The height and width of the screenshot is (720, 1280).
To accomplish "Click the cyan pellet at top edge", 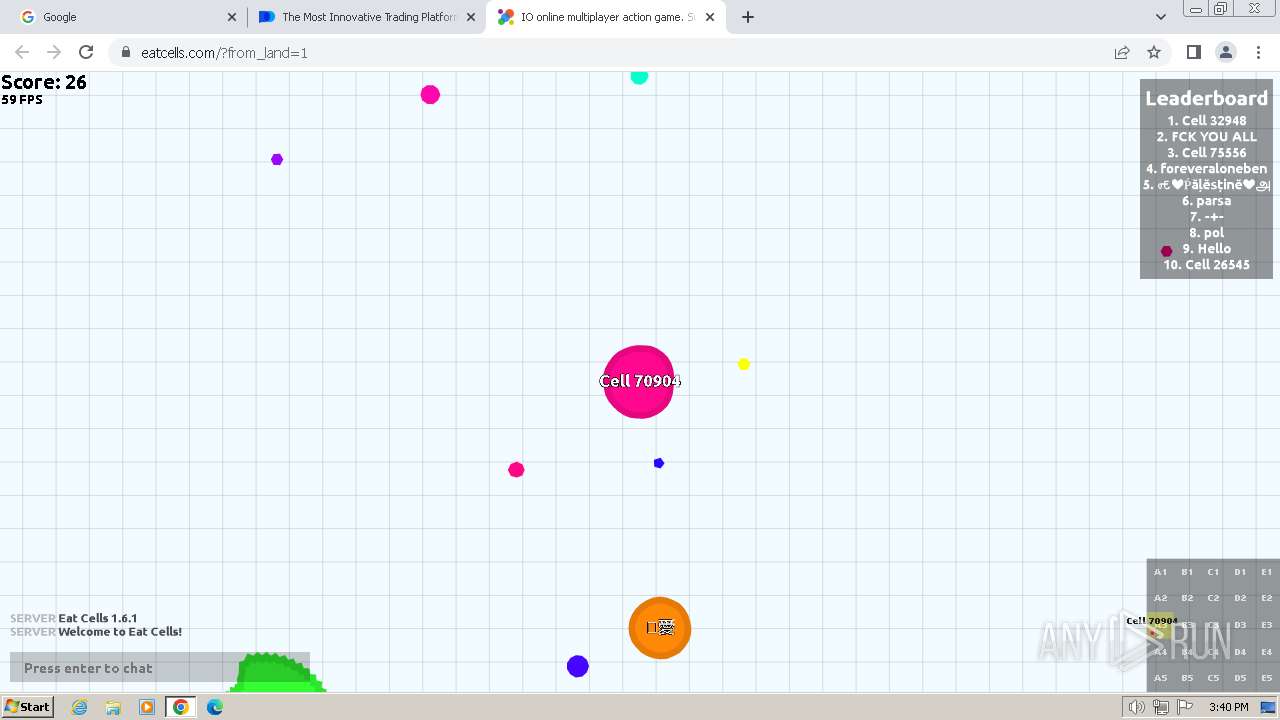I will (x=639, y=77).
